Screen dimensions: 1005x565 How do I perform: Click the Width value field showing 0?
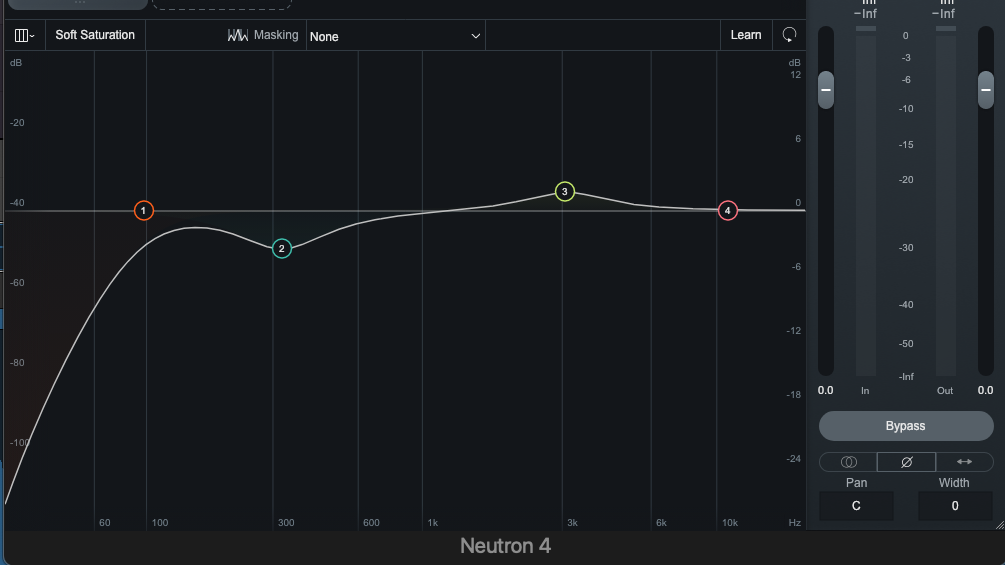coord(955,506)
